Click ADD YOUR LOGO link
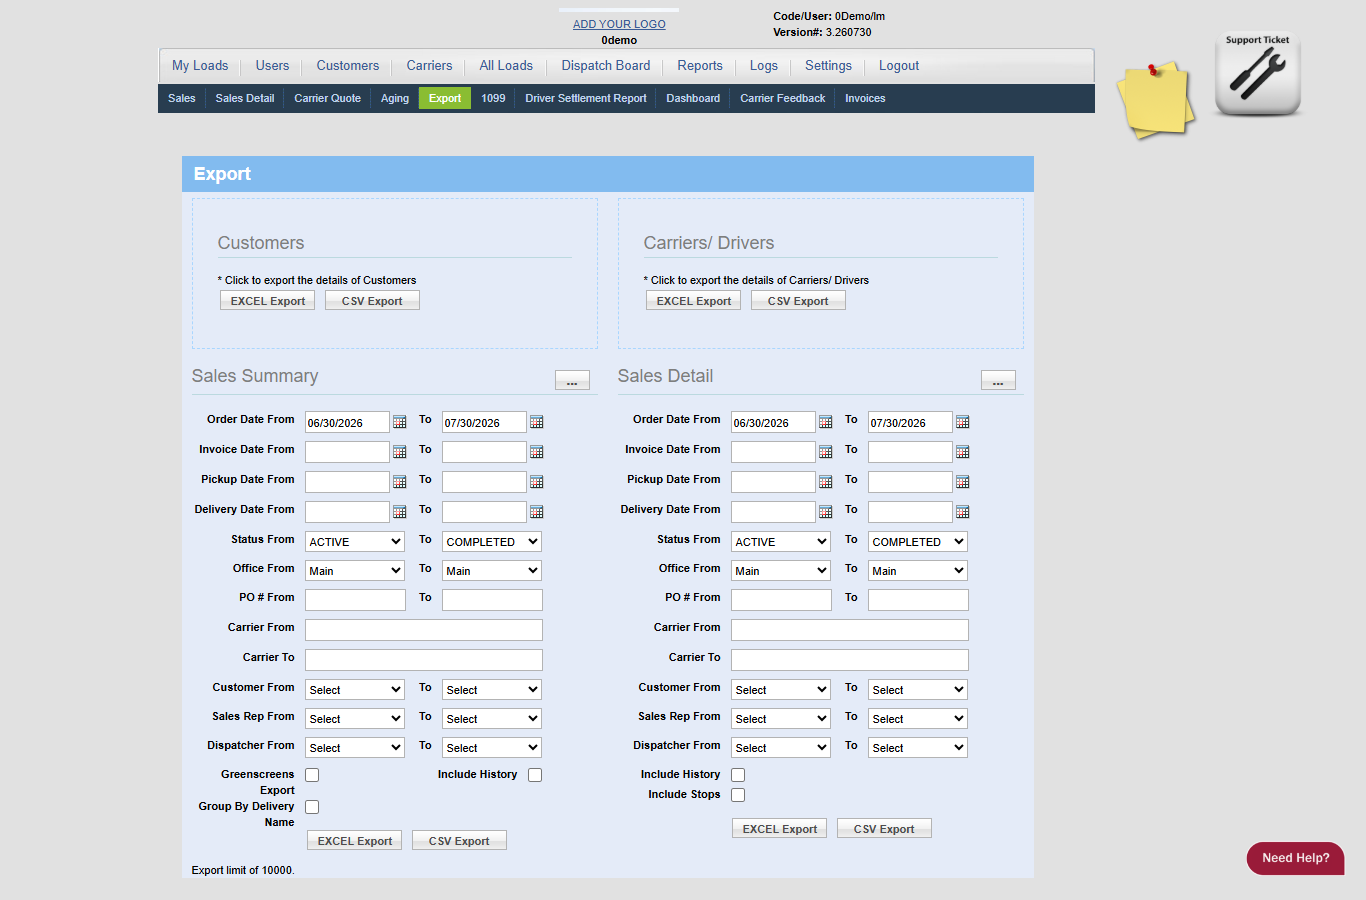Screen dimensions: 1366x900 coord(619,24)
